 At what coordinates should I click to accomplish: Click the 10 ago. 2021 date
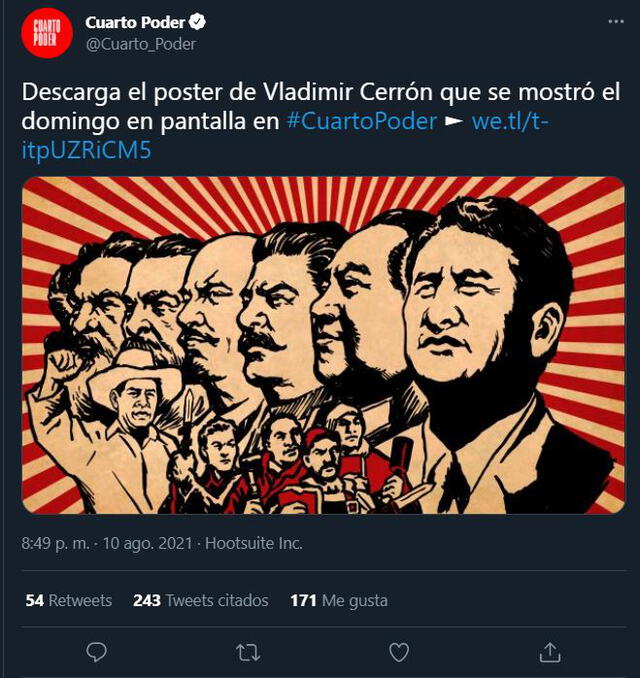pyautogui.click(x=147, y=543)
